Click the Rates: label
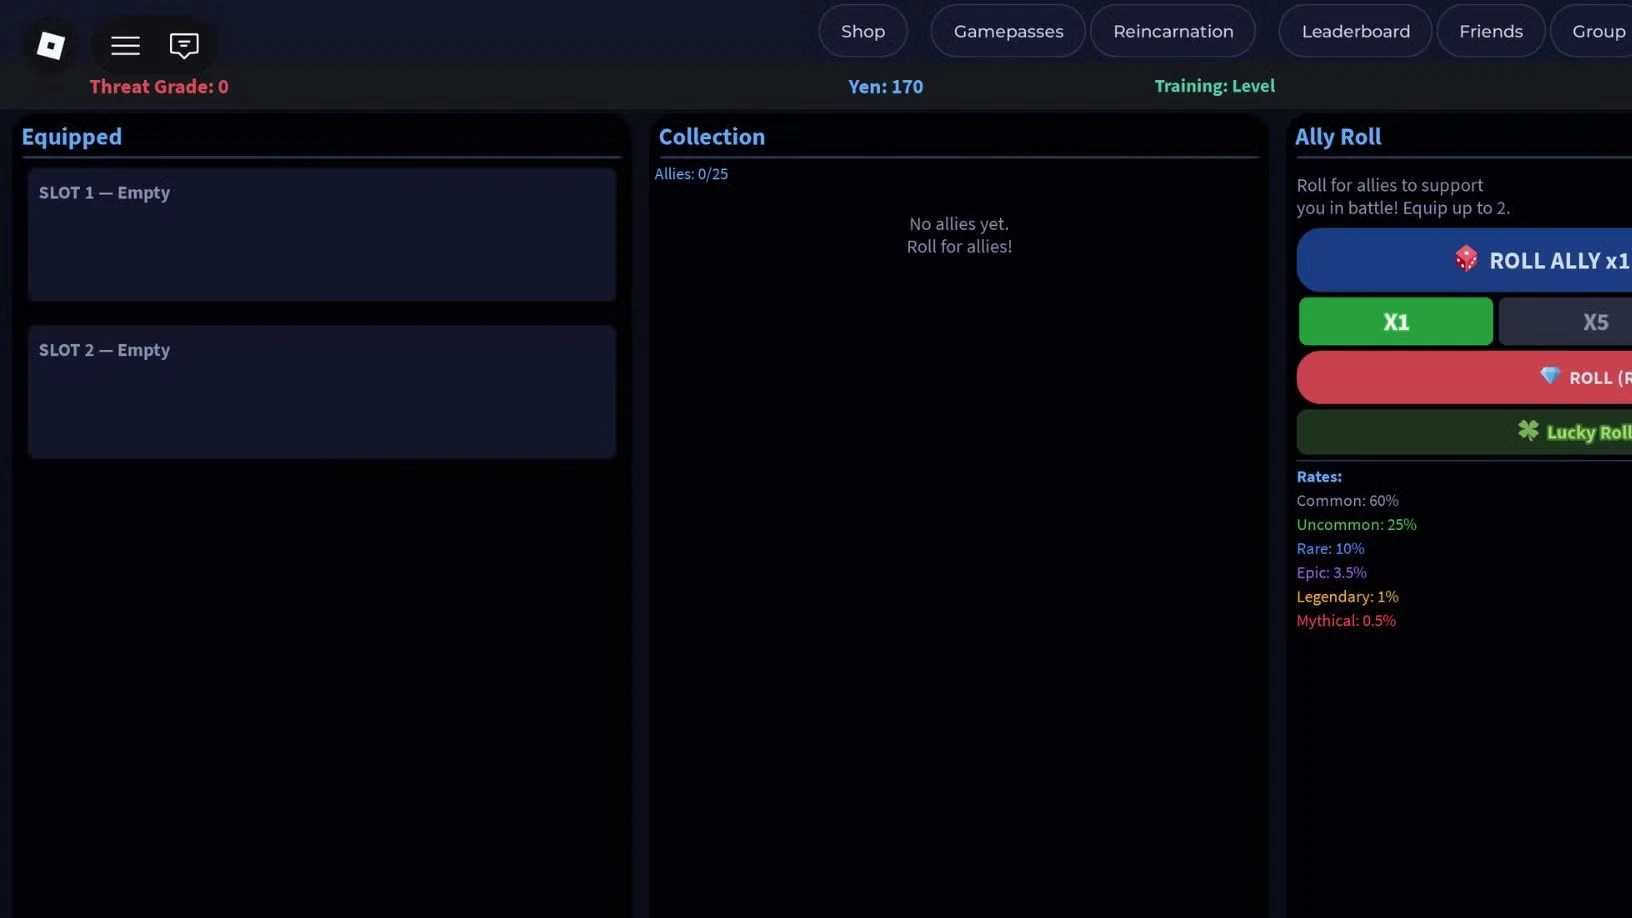Screen dimensions: 1632x918 pos(1319,477)
